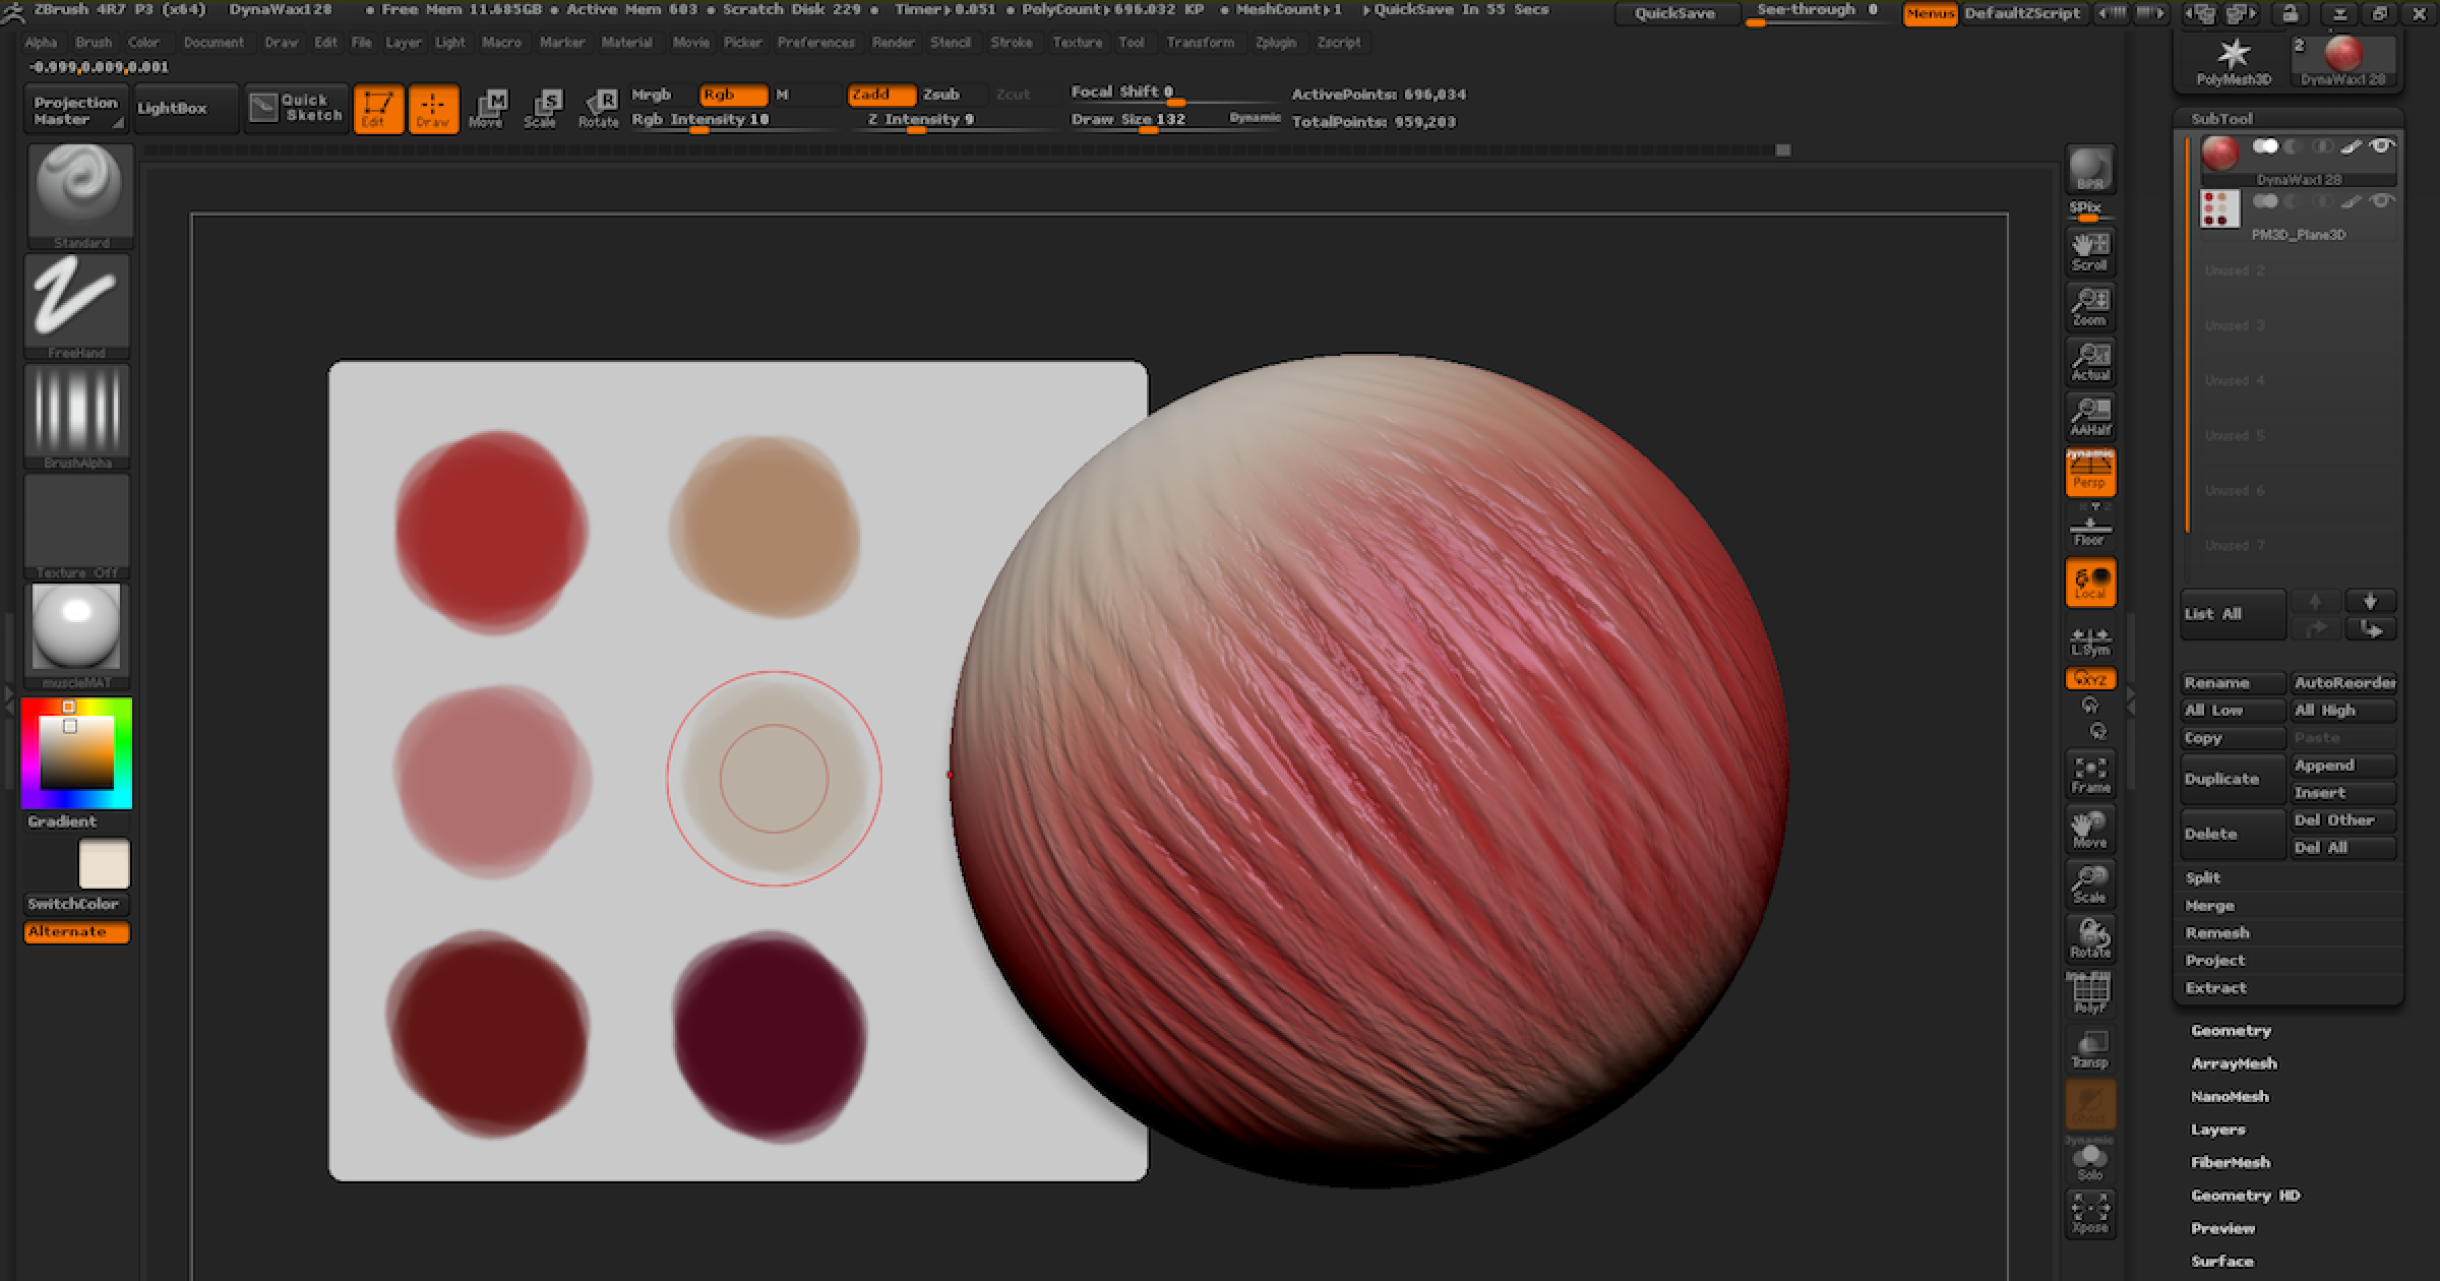Select the Rotate transform tool in top shelf

[599, 108]
